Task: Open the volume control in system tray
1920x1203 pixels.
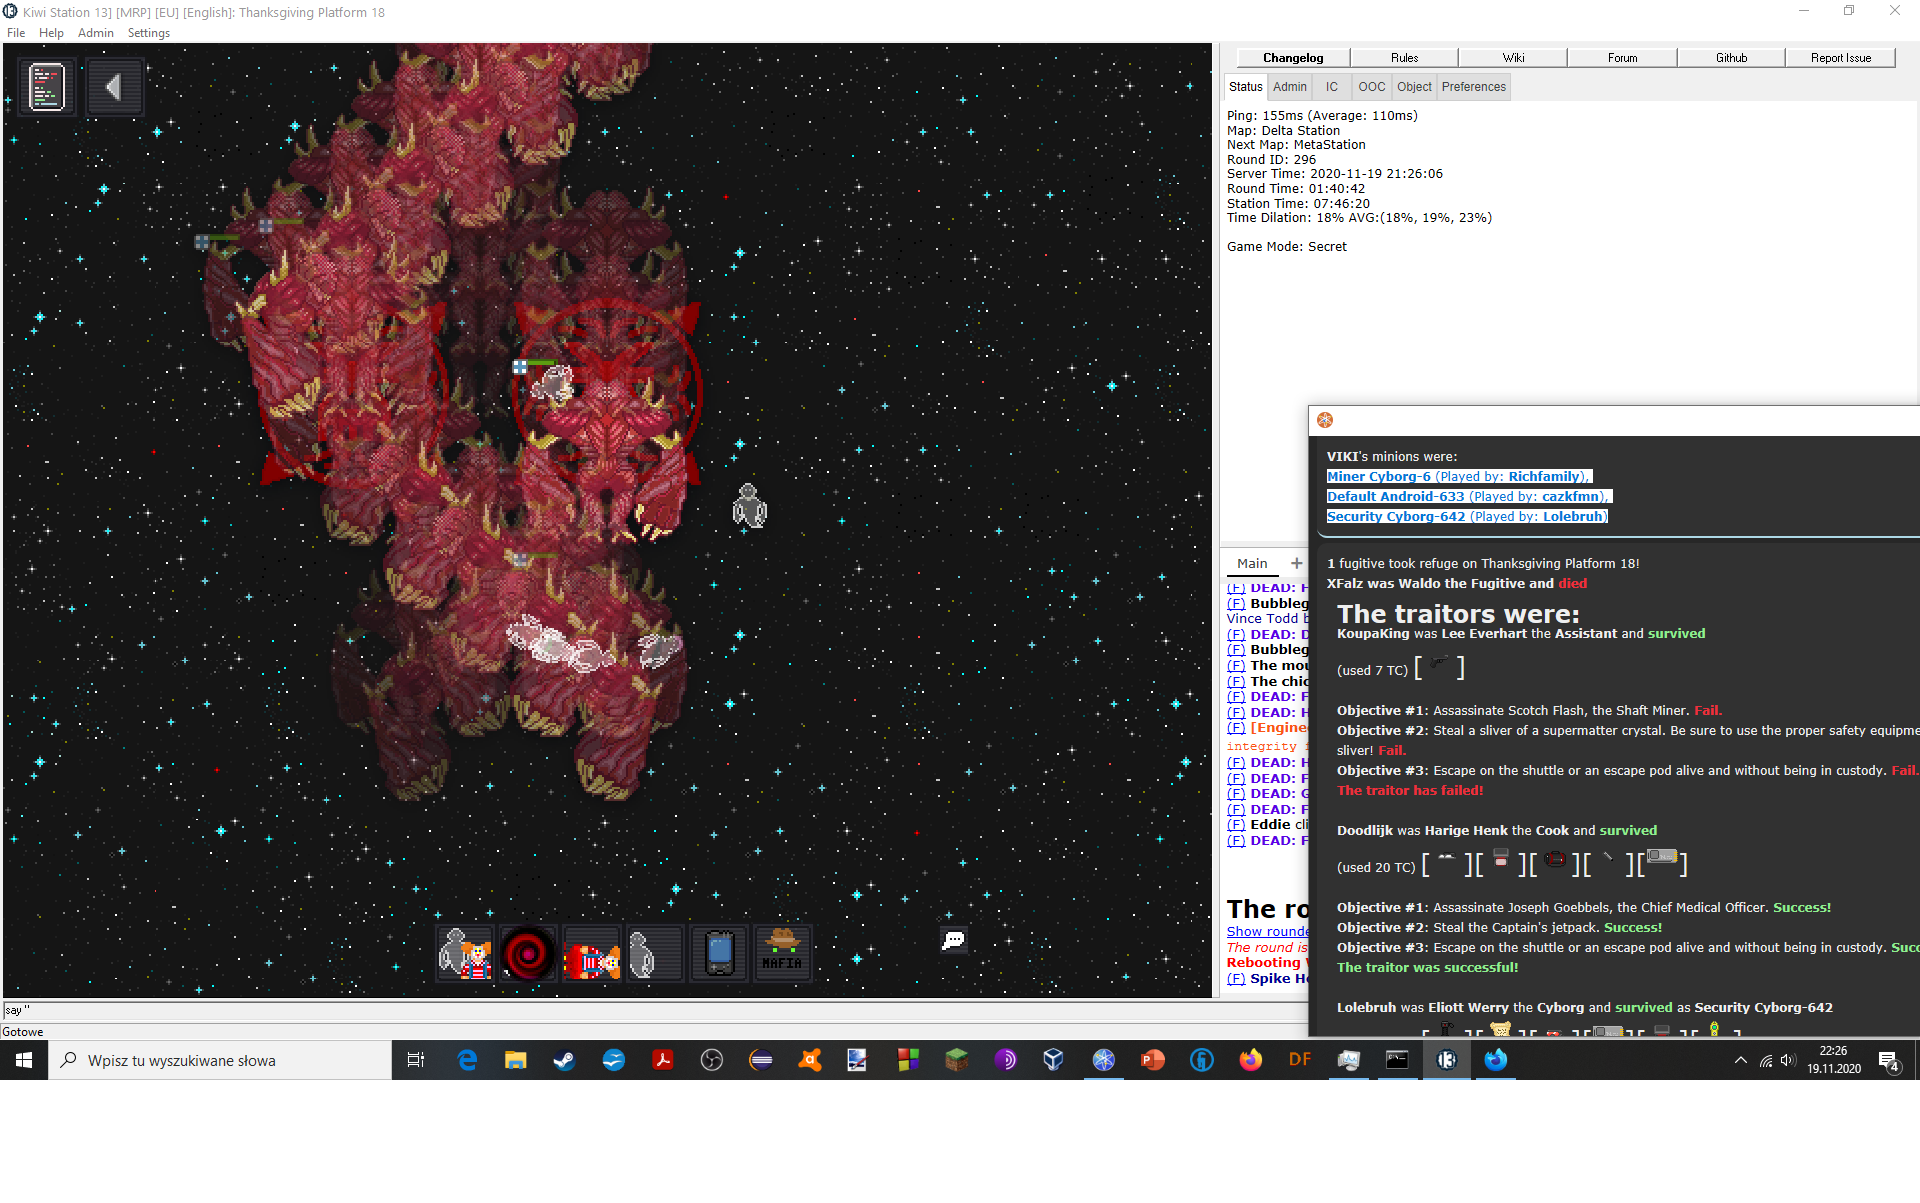Action: pyautogui.click(x=1788, y=1060)
